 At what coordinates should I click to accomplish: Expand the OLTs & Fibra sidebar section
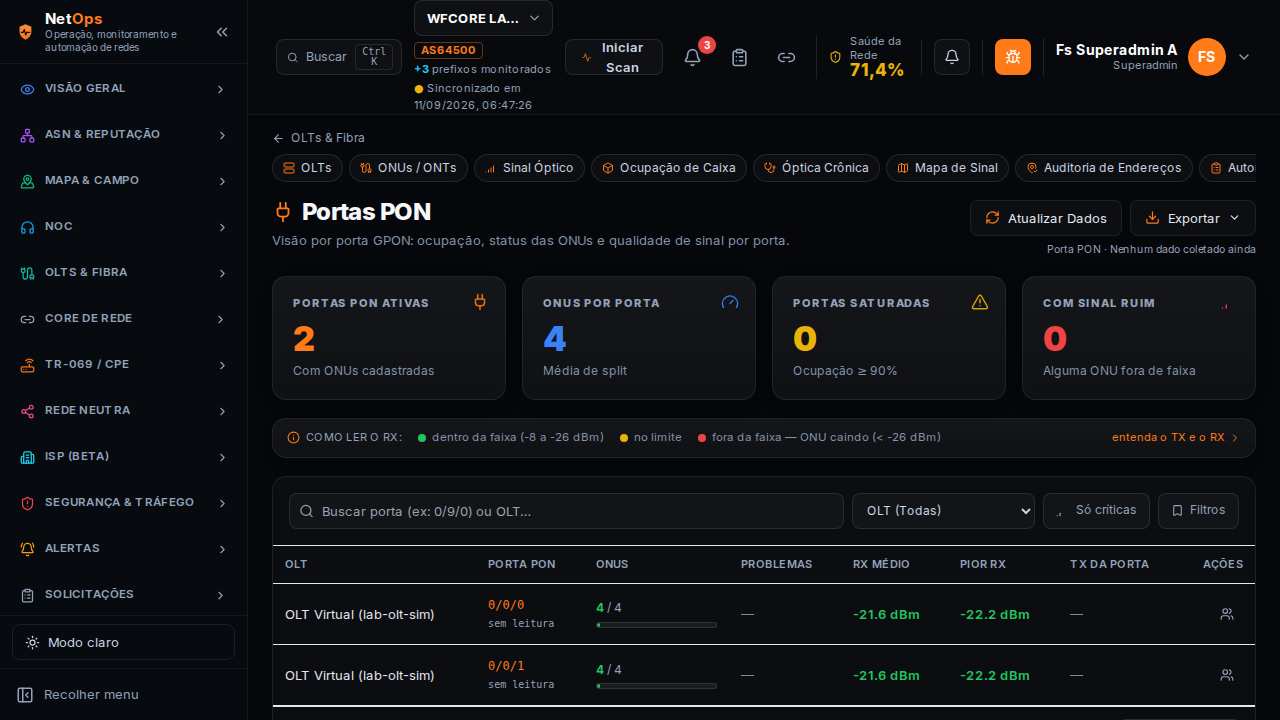(x=124, y=273)
